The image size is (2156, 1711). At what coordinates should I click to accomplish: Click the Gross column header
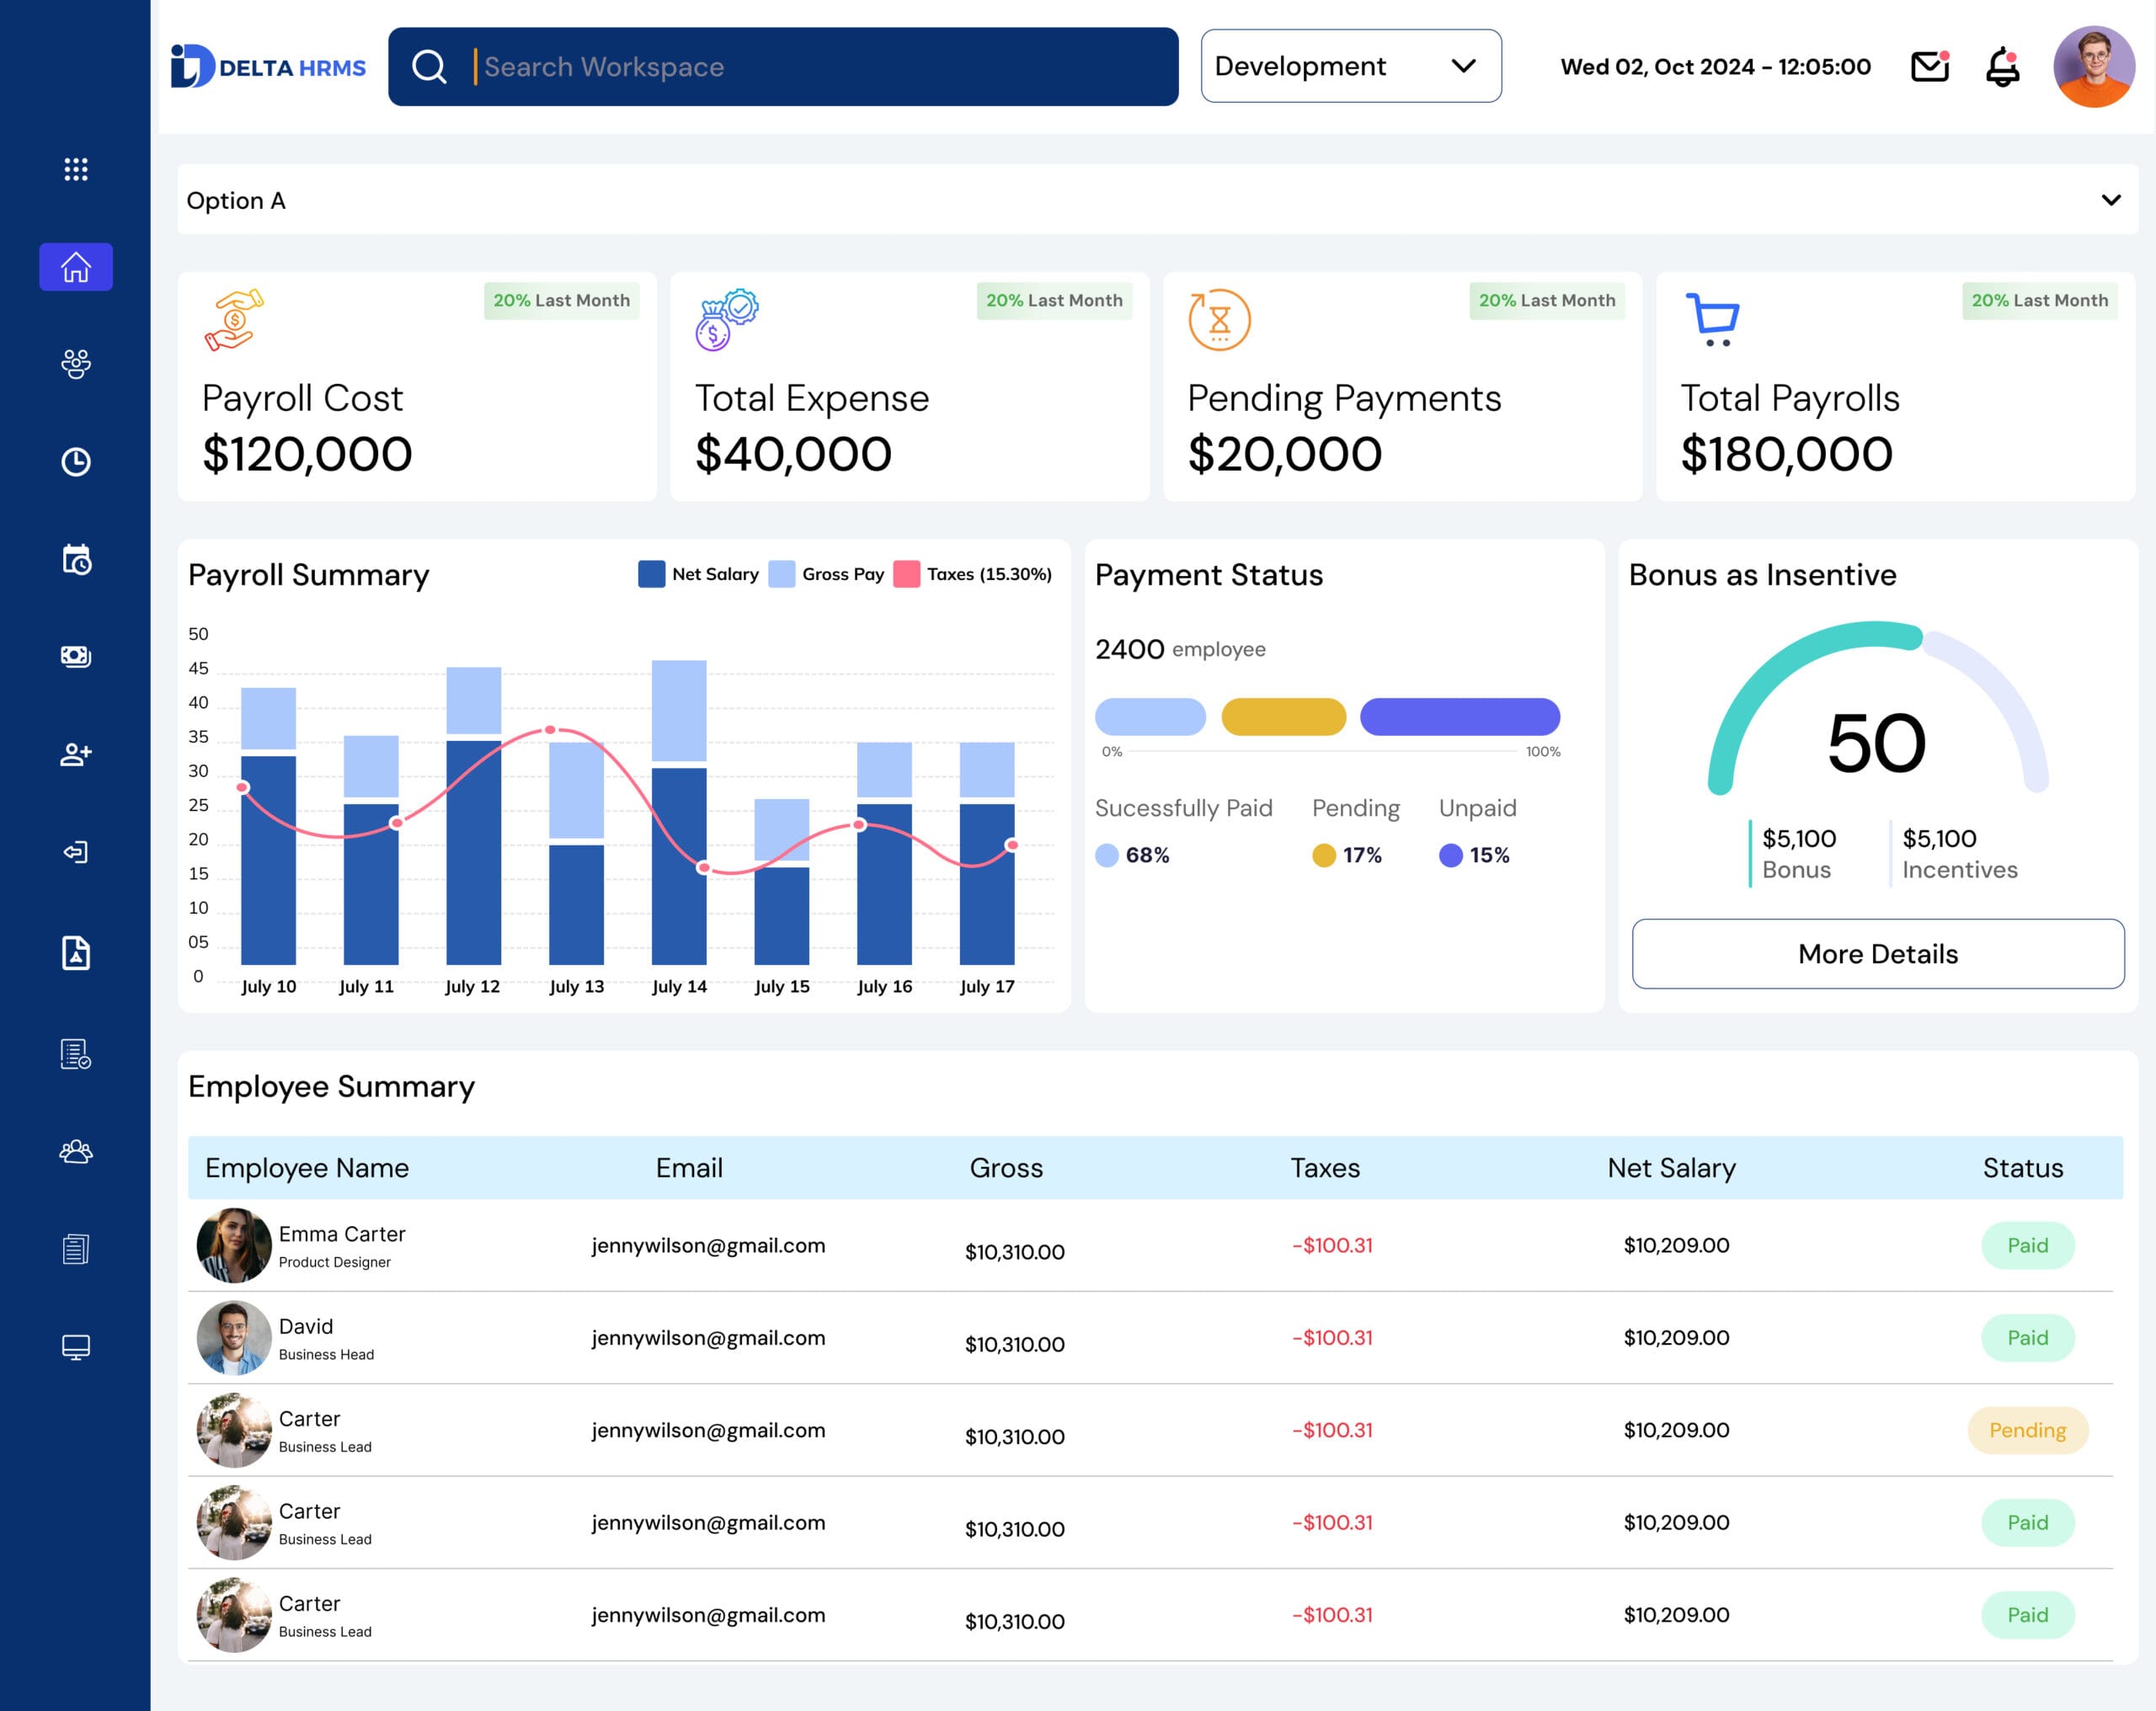point(1006,1168)
